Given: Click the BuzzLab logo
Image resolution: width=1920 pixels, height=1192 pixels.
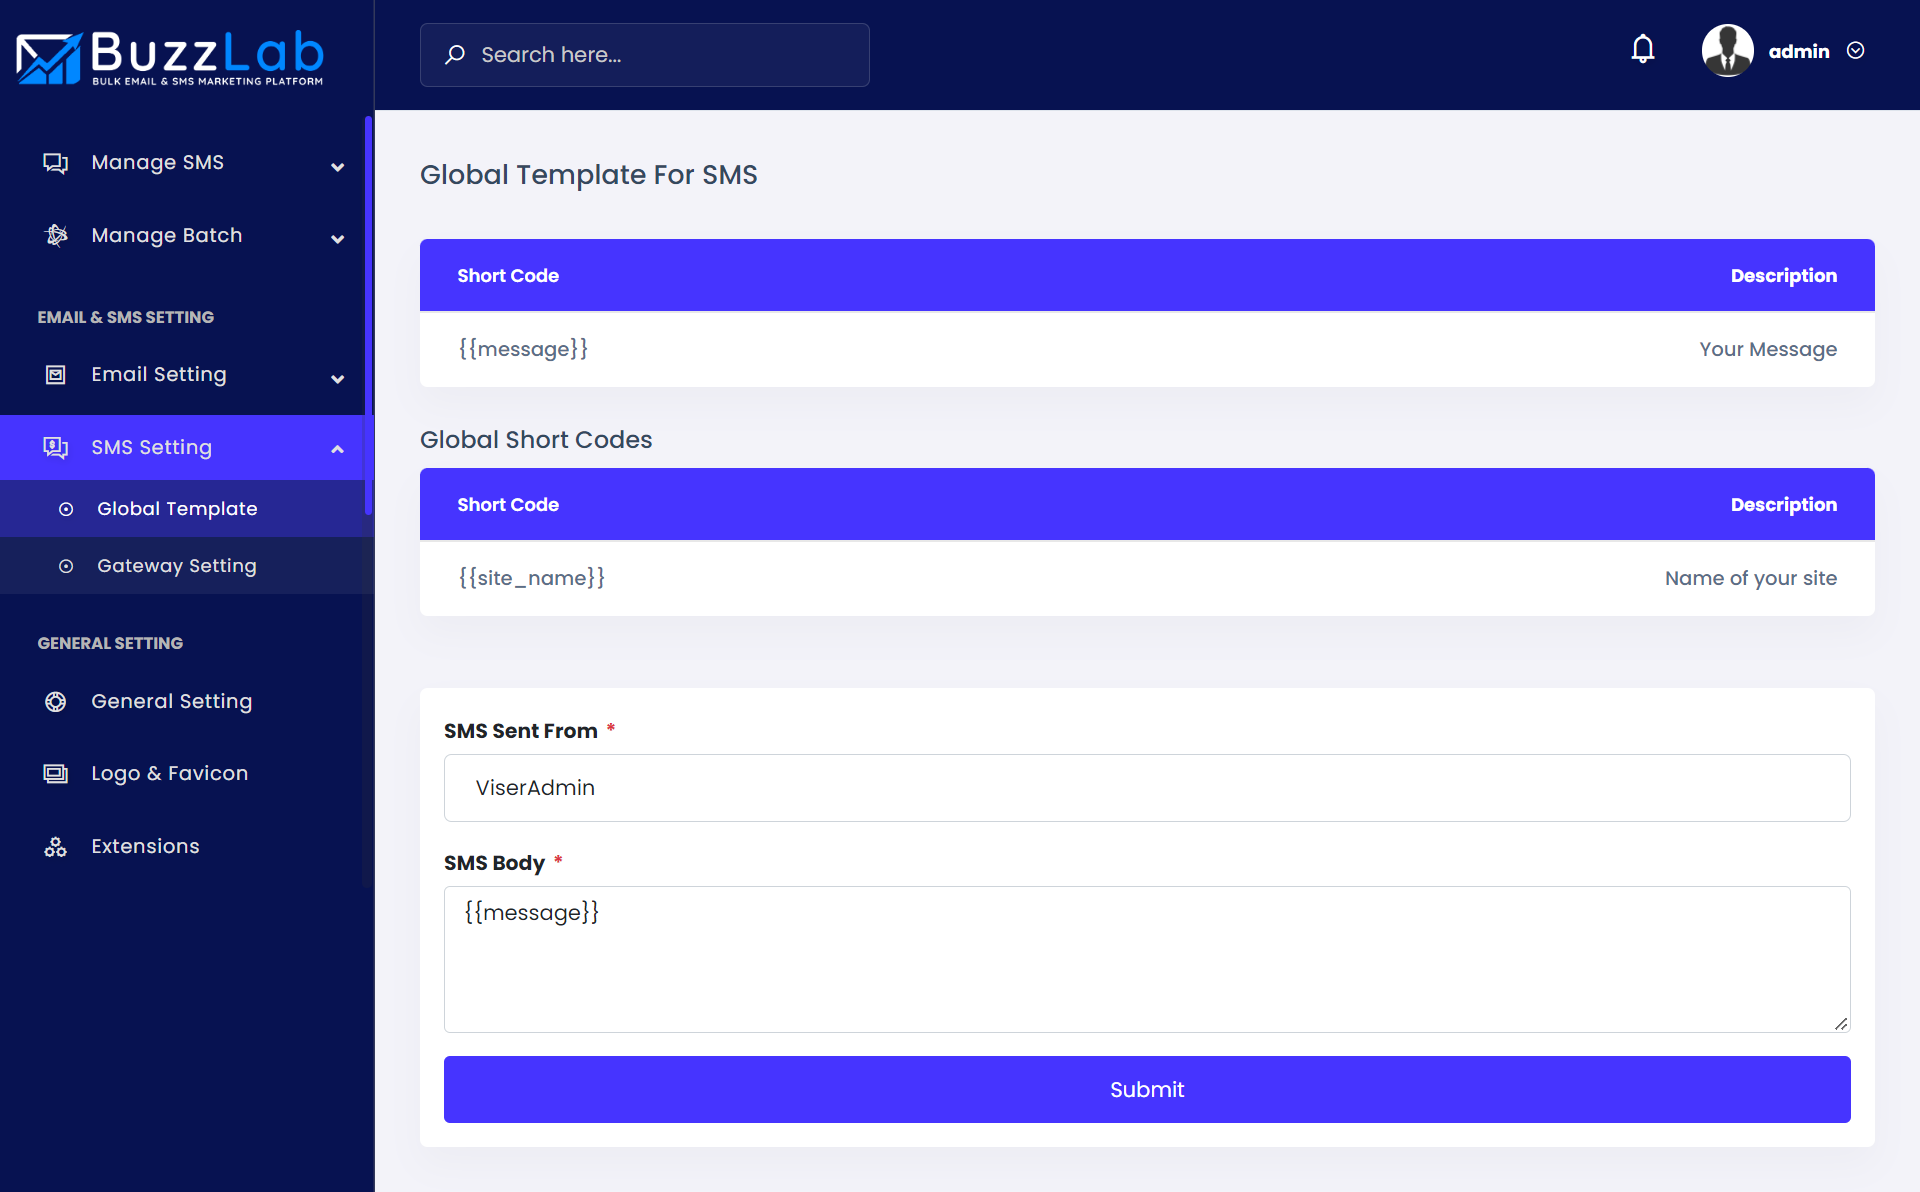Looking at the screenshot, I should [x=170, y=58].
